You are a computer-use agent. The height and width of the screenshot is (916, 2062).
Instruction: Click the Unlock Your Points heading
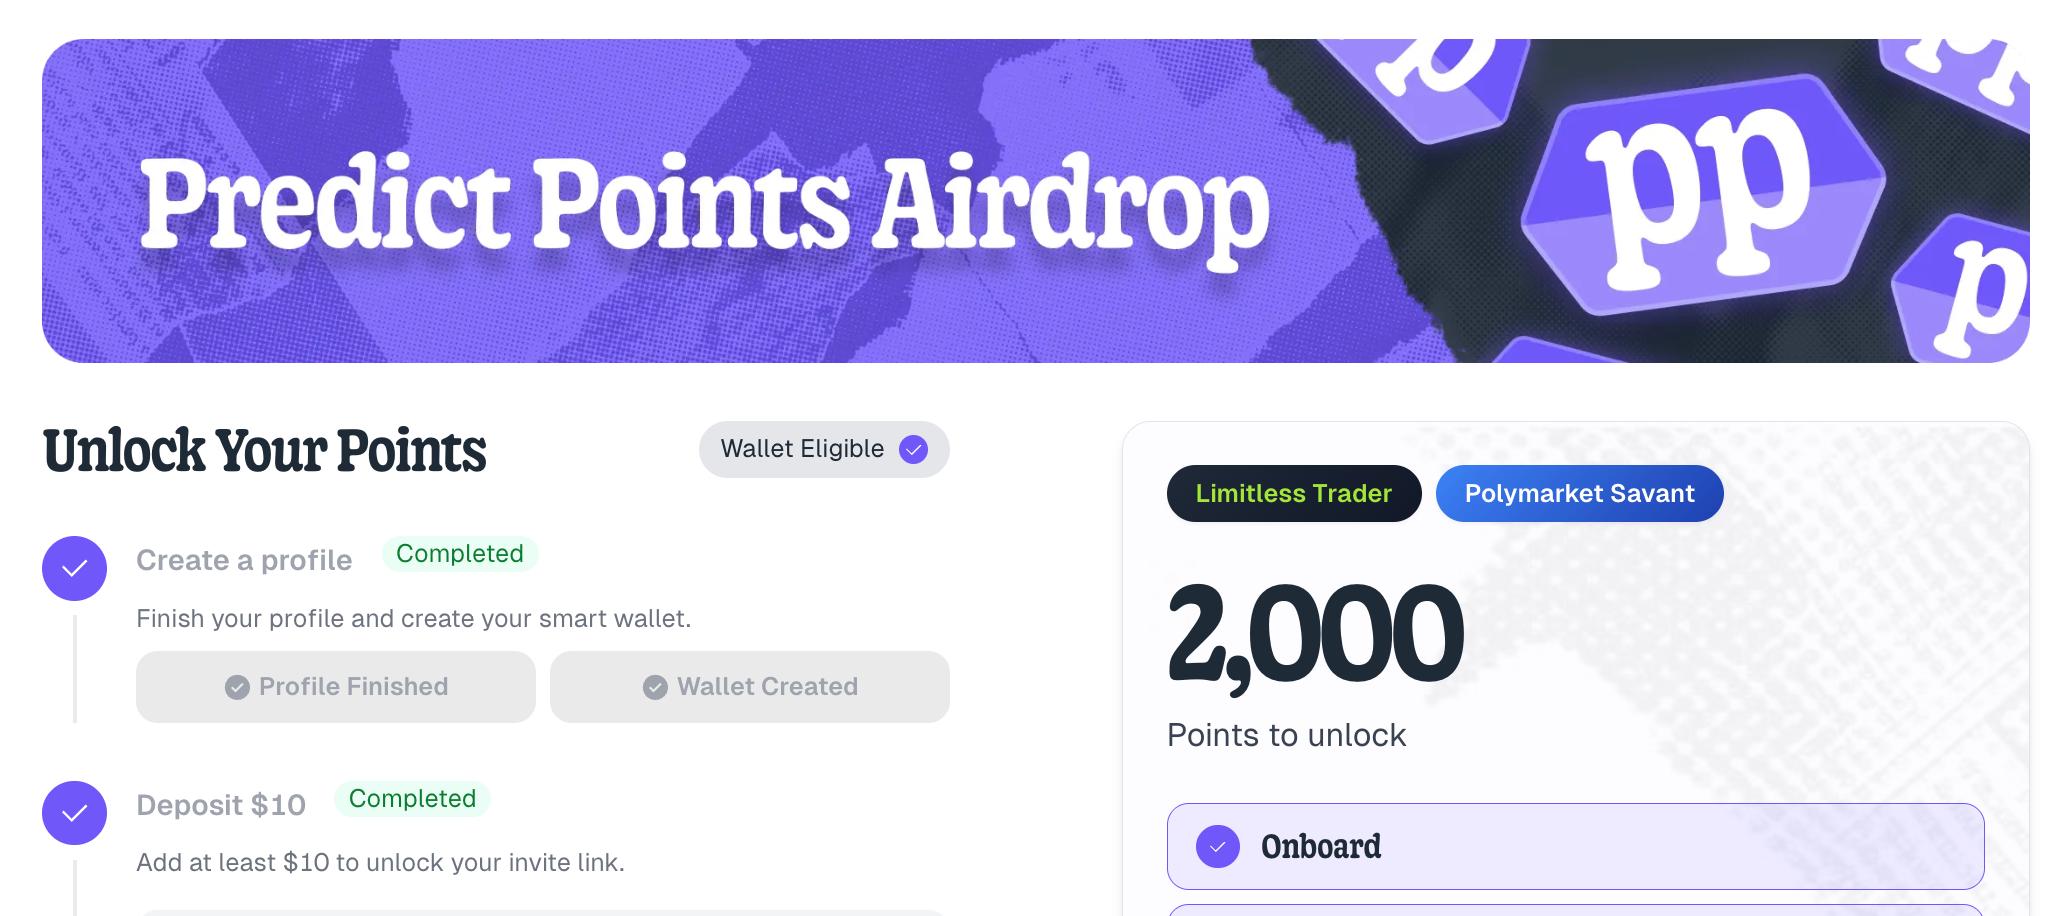click(x=265, y=451)
